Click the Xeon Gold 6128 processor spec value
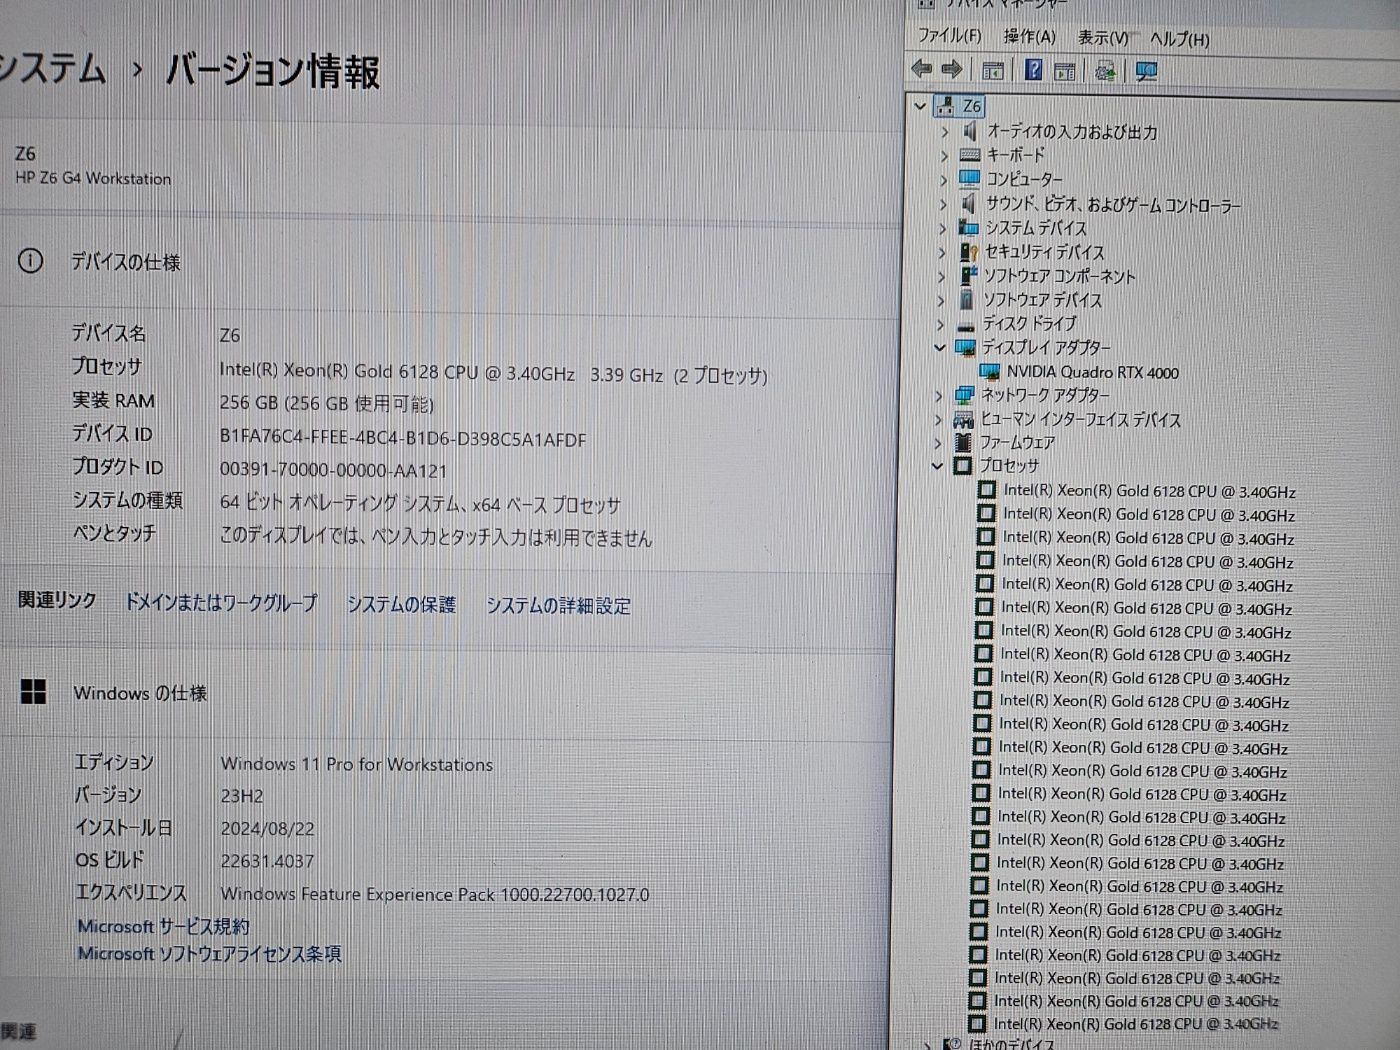 point(494,373)
